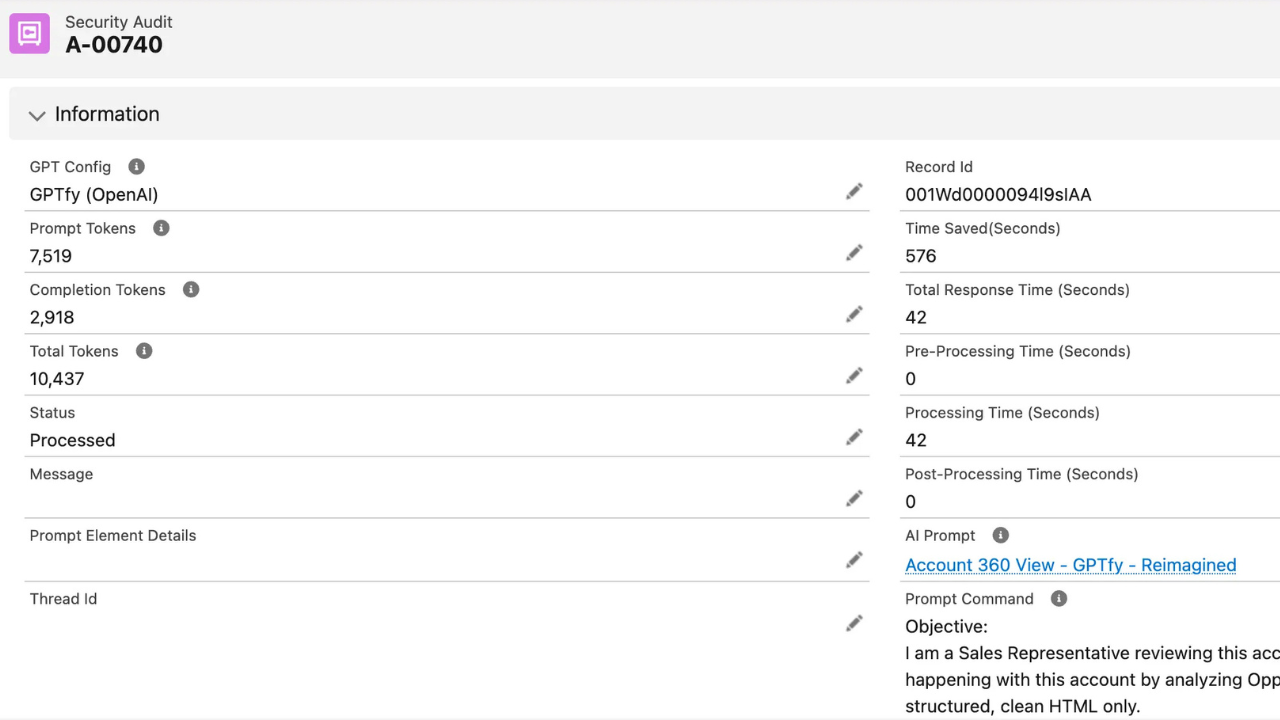Edit the Prompt Tokens value

coord(853,253)
